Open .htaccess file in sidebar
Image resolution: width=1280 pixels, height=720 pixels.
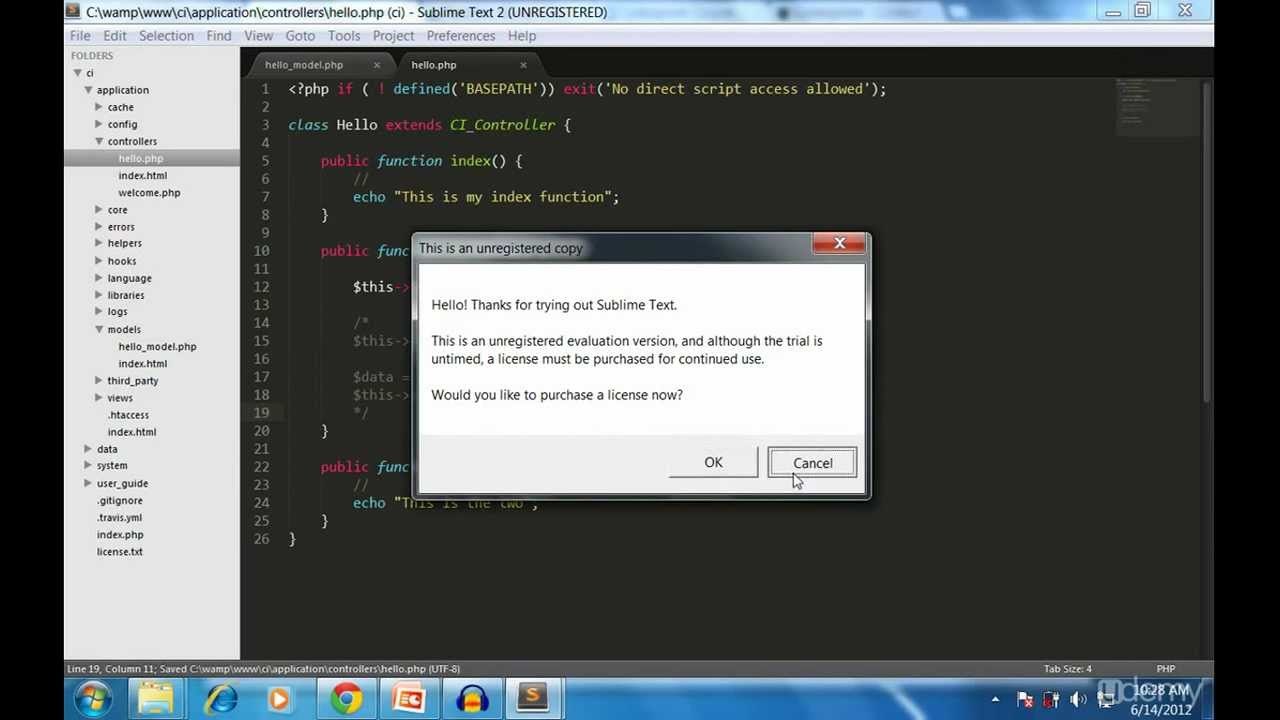(x=128, y=415)
